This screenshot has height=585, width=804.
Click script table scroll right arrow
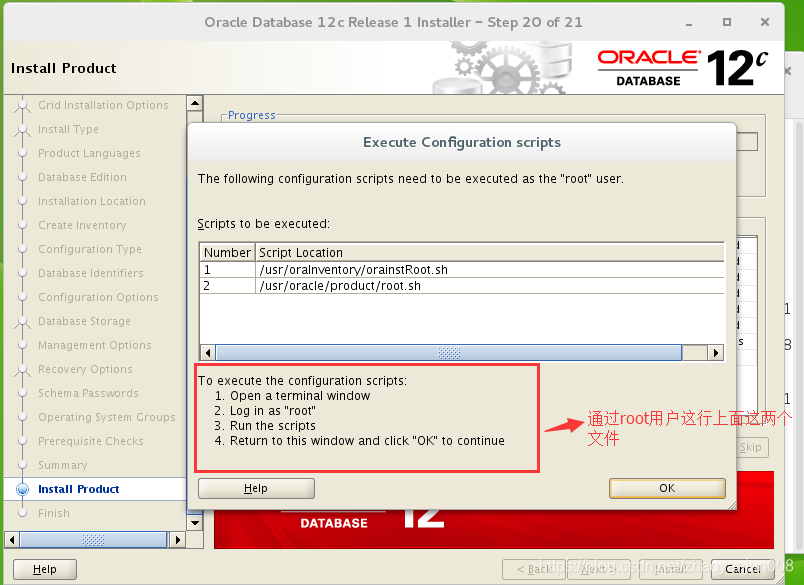click(x=716, y=353)
